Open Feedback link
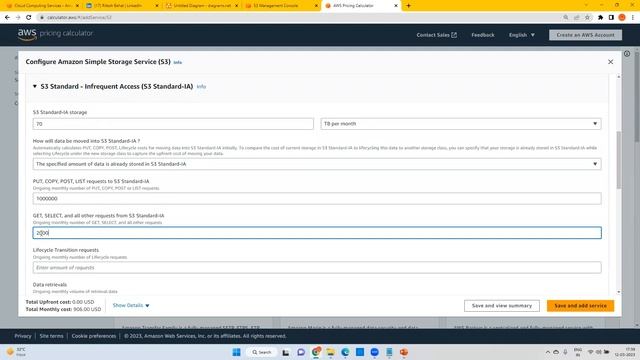Screen dimensions: 640x360 482,35
